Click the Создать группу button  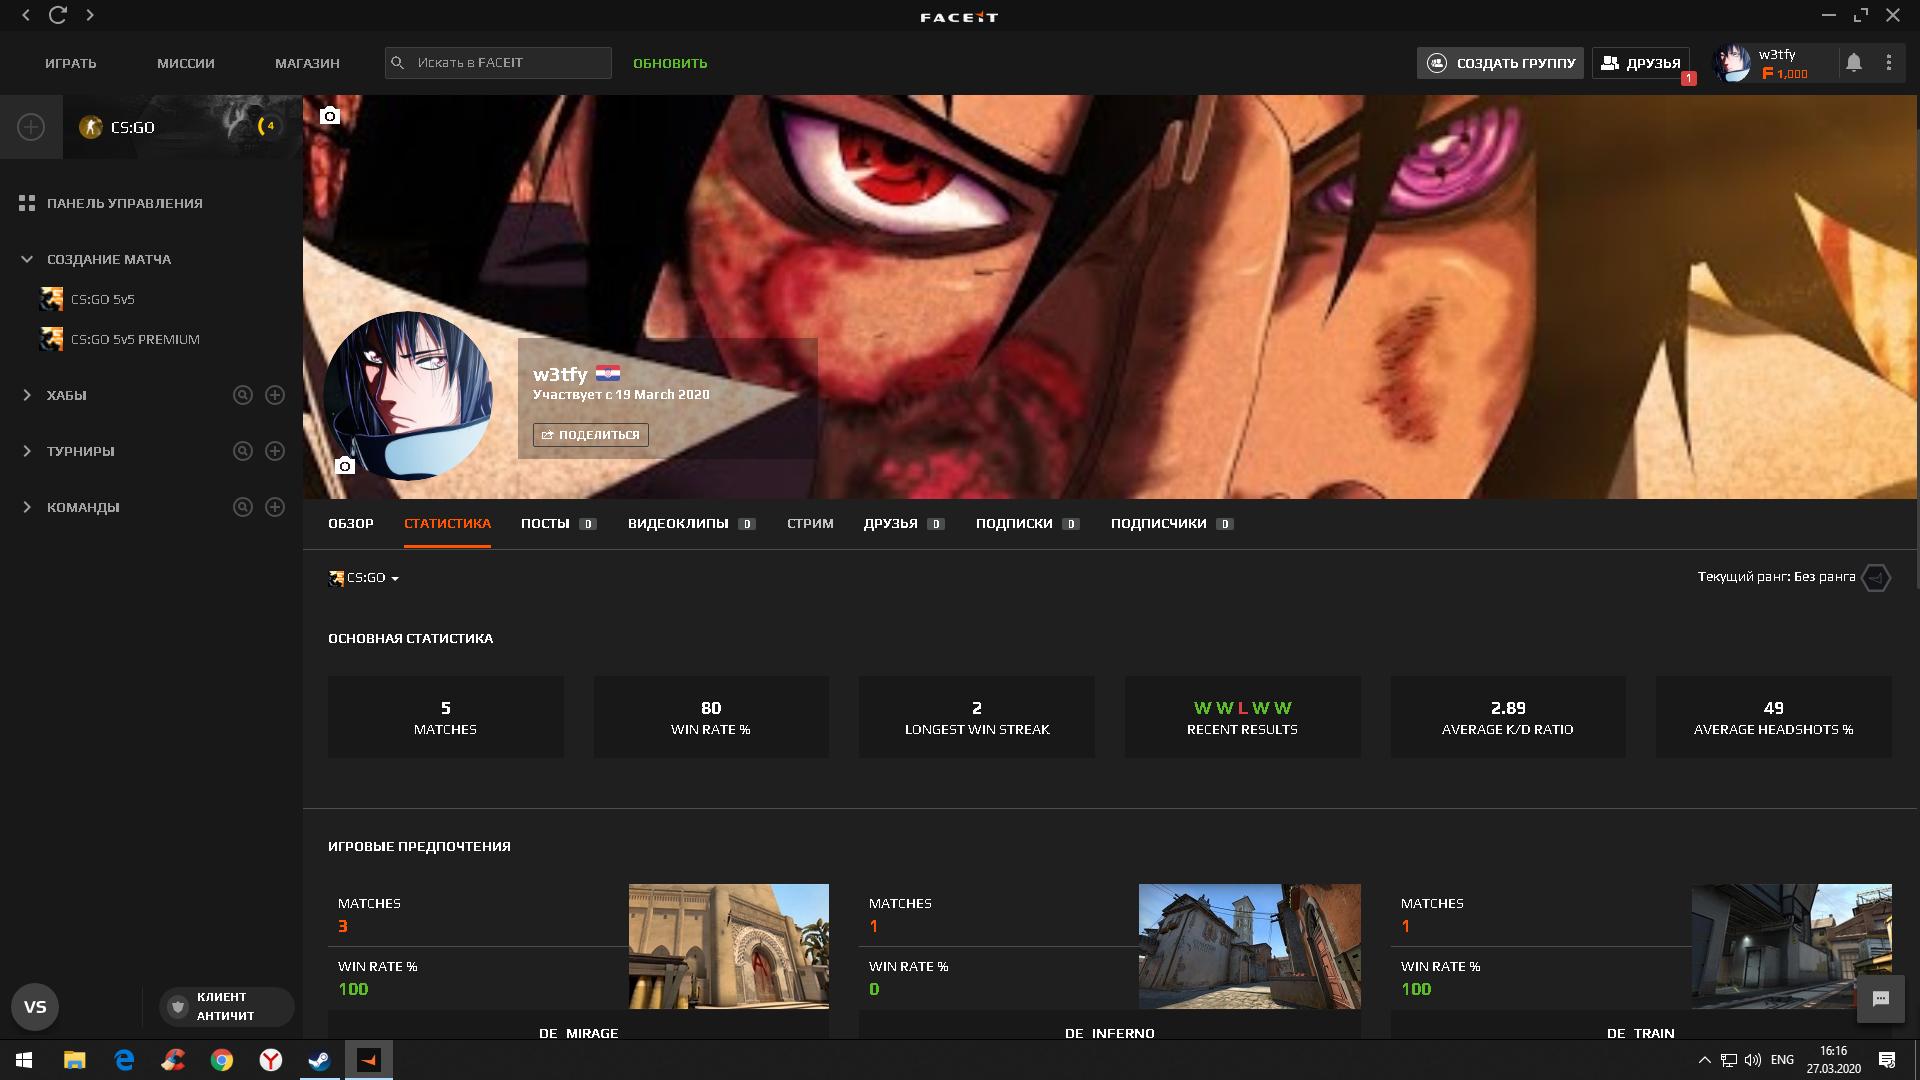point(1500,63)
